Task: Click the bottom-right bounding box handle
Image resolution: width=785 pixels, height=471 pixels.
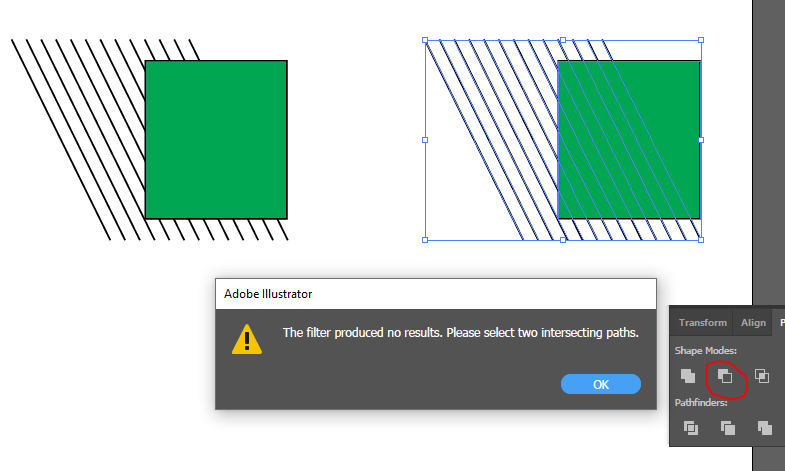Action: tap(700, 239)
